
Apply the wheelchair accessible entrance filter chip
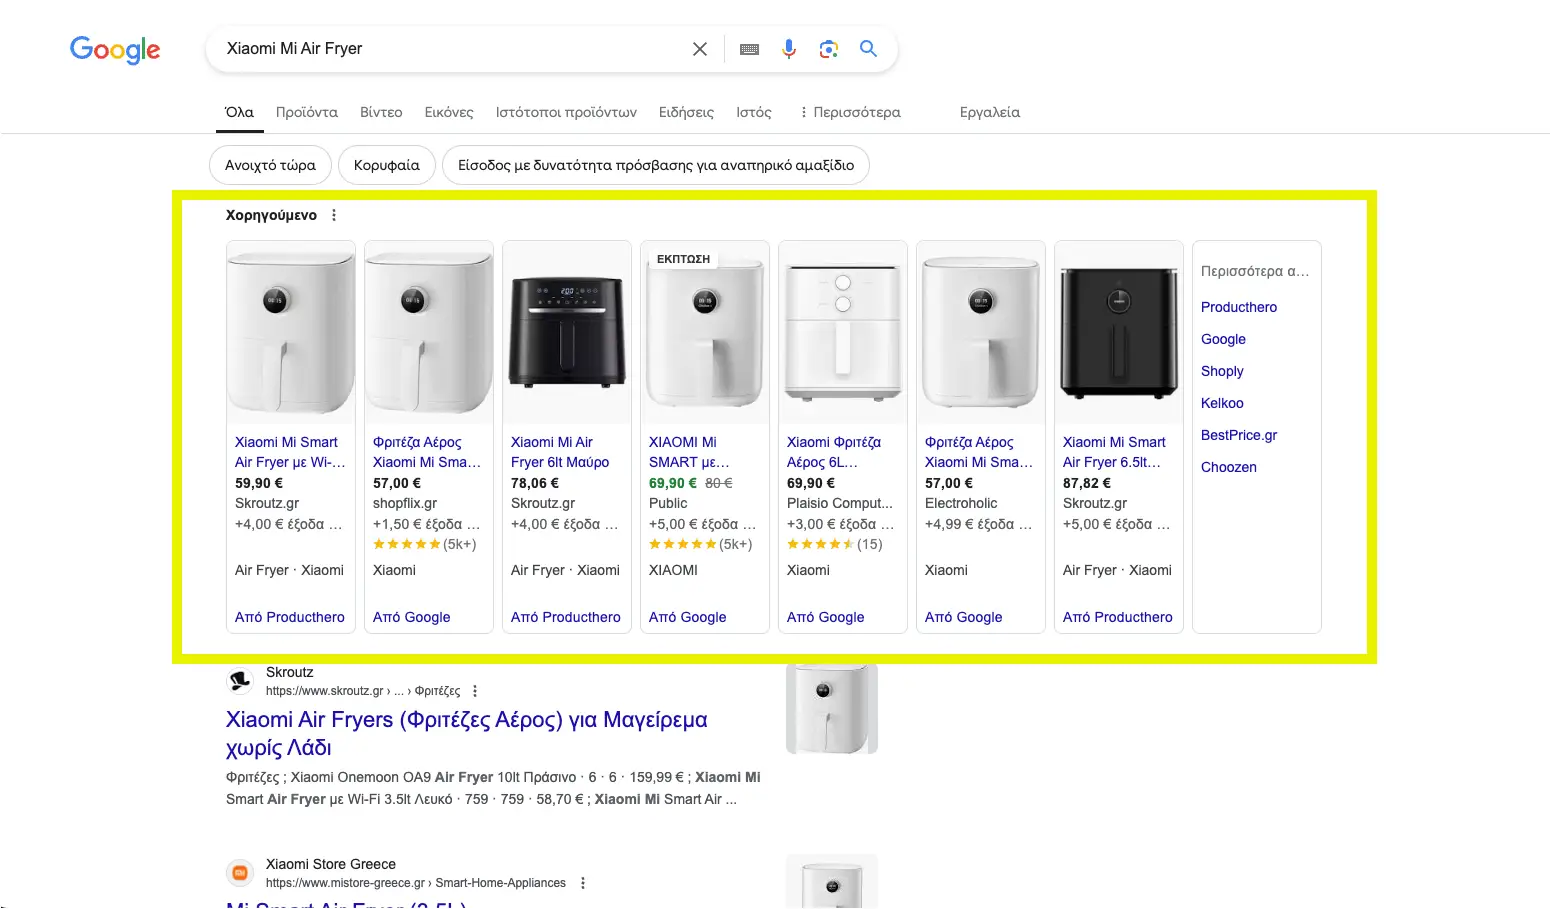tap(656, 165)
